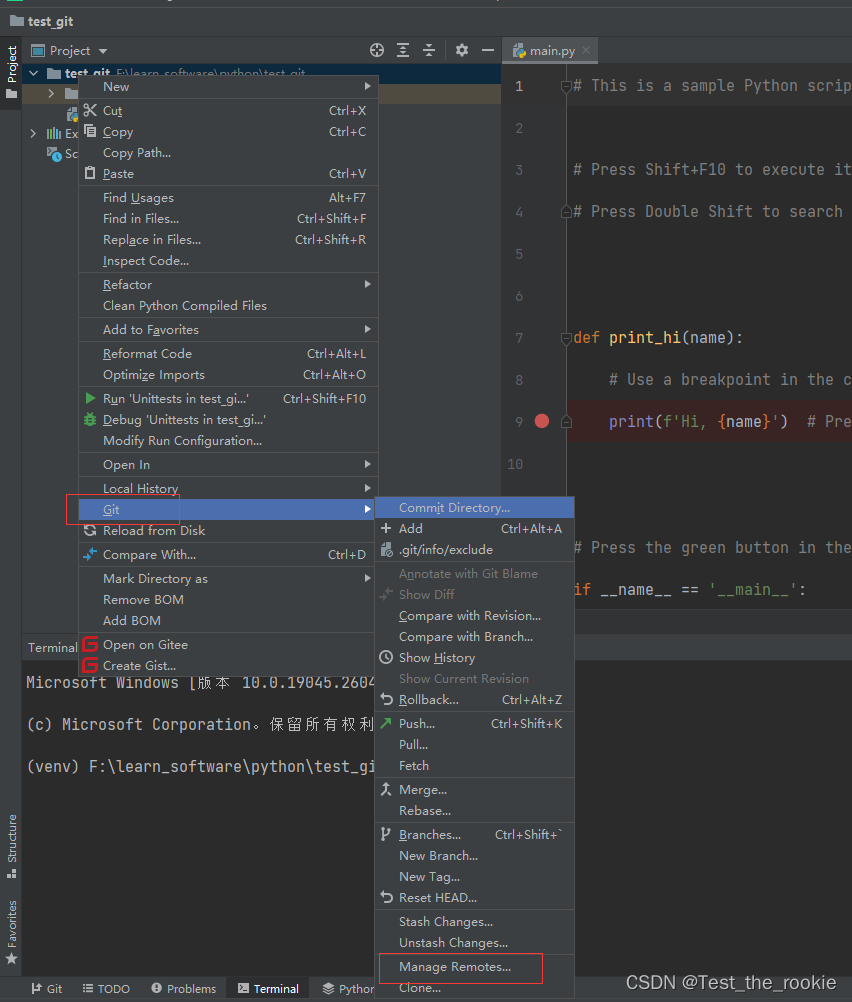The width and height of the screenshot is (852, 1002).
Task: Expand All icon in Project panel toolbar
Action: [x=404, y=50]
